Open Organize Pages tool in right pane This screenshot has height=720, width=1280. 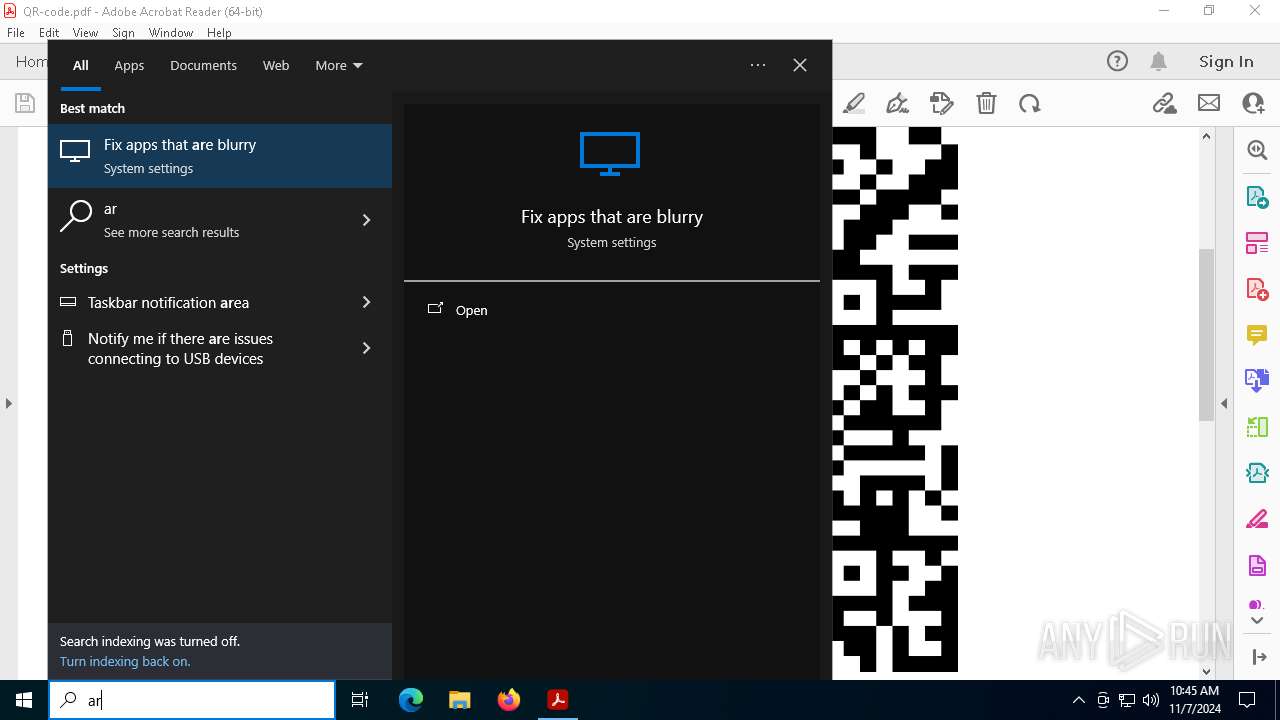[1257, 427]
